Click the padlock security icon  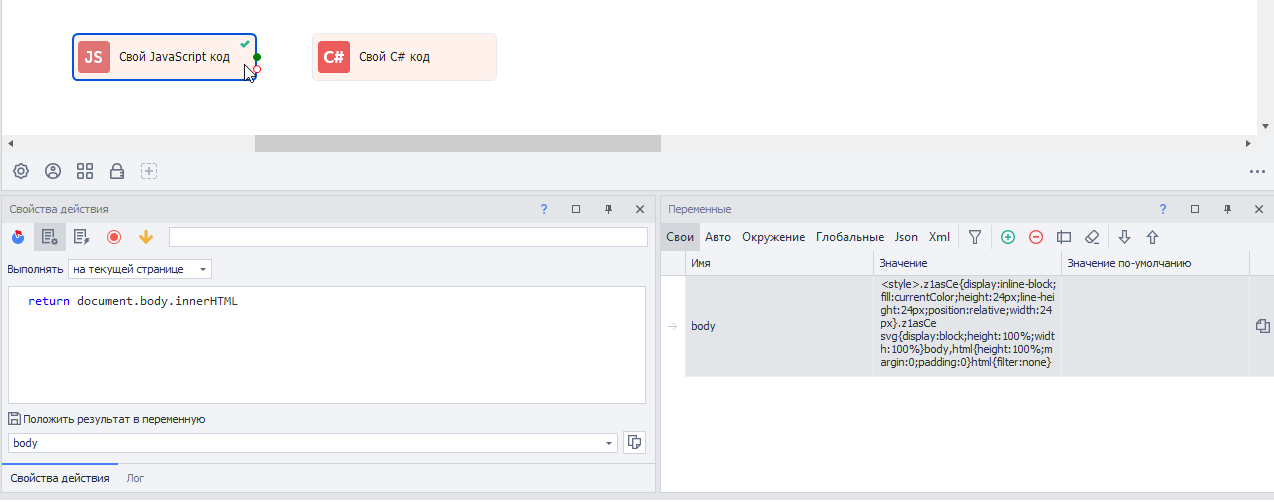coord(117,171)
